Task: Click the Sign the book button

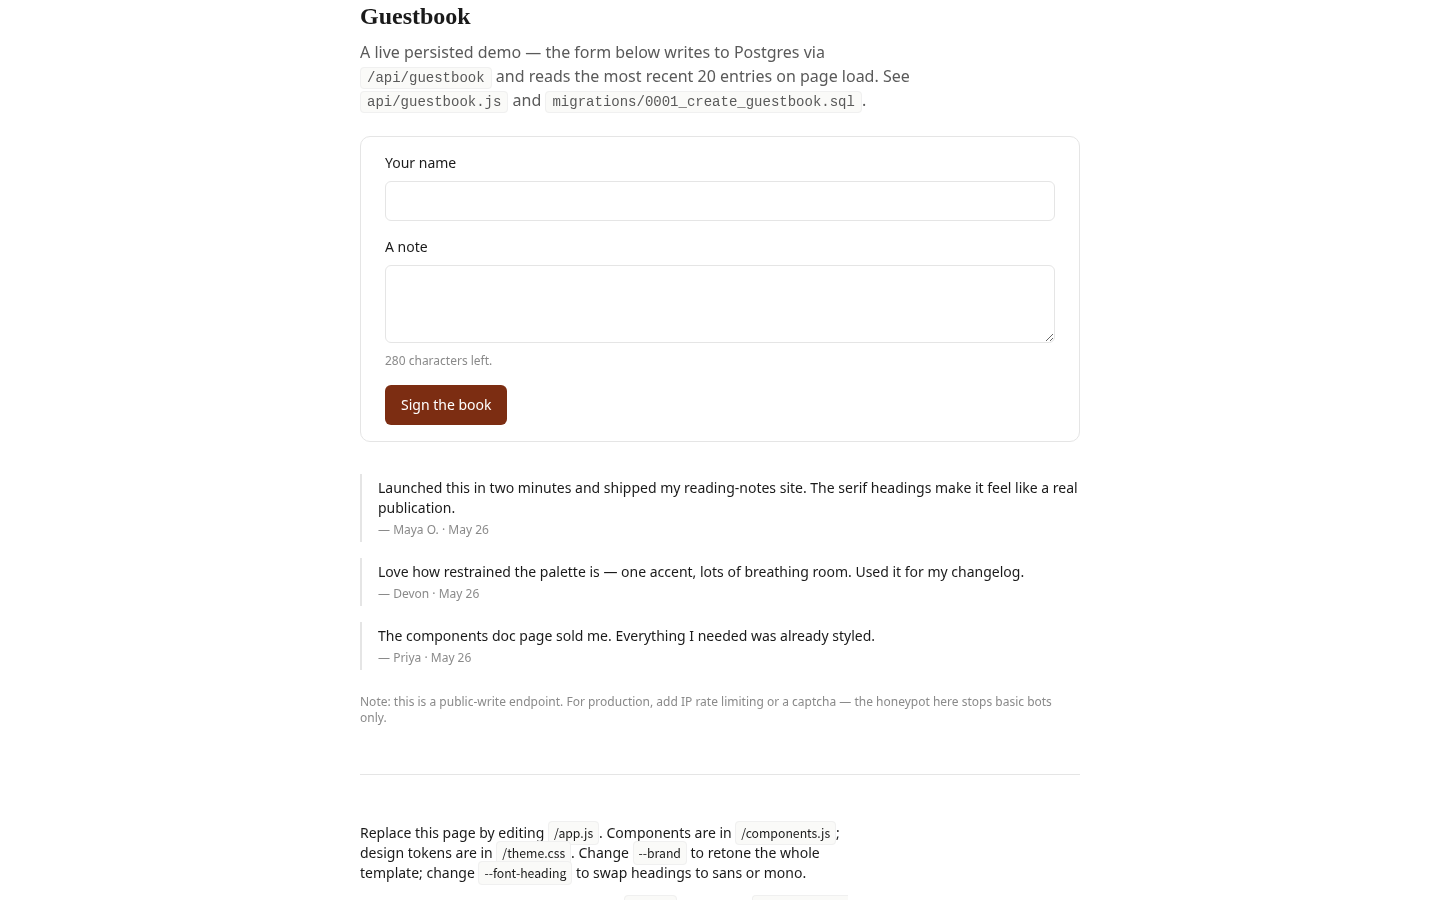Action: 446,405
